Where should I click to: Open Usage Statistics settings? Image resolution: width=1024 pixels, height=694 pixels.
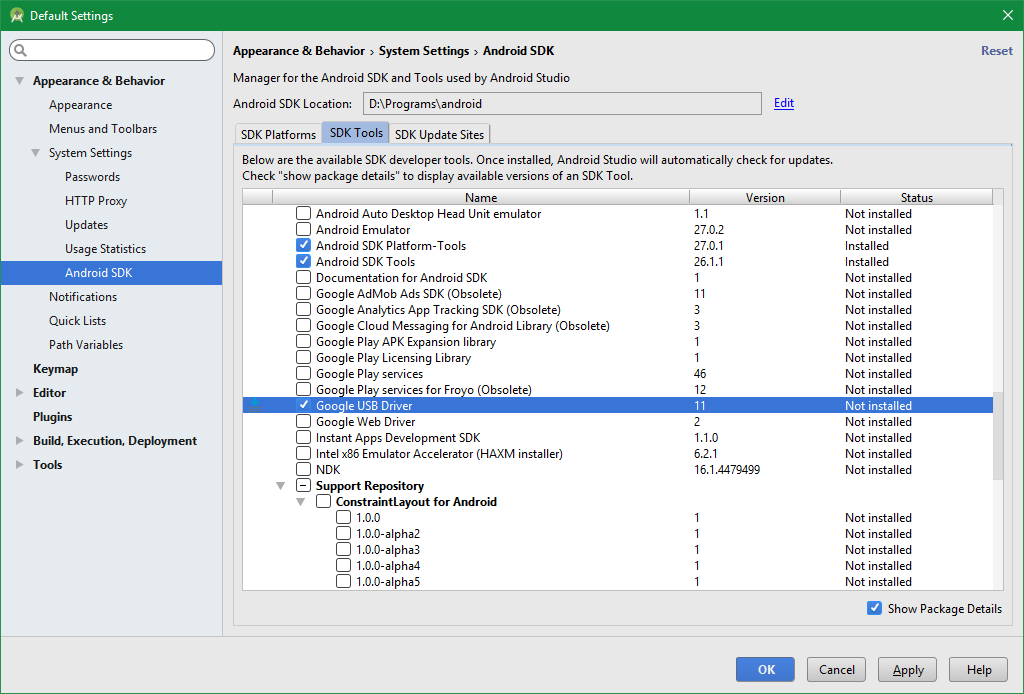pyautogui.click(x=105, y=249)
